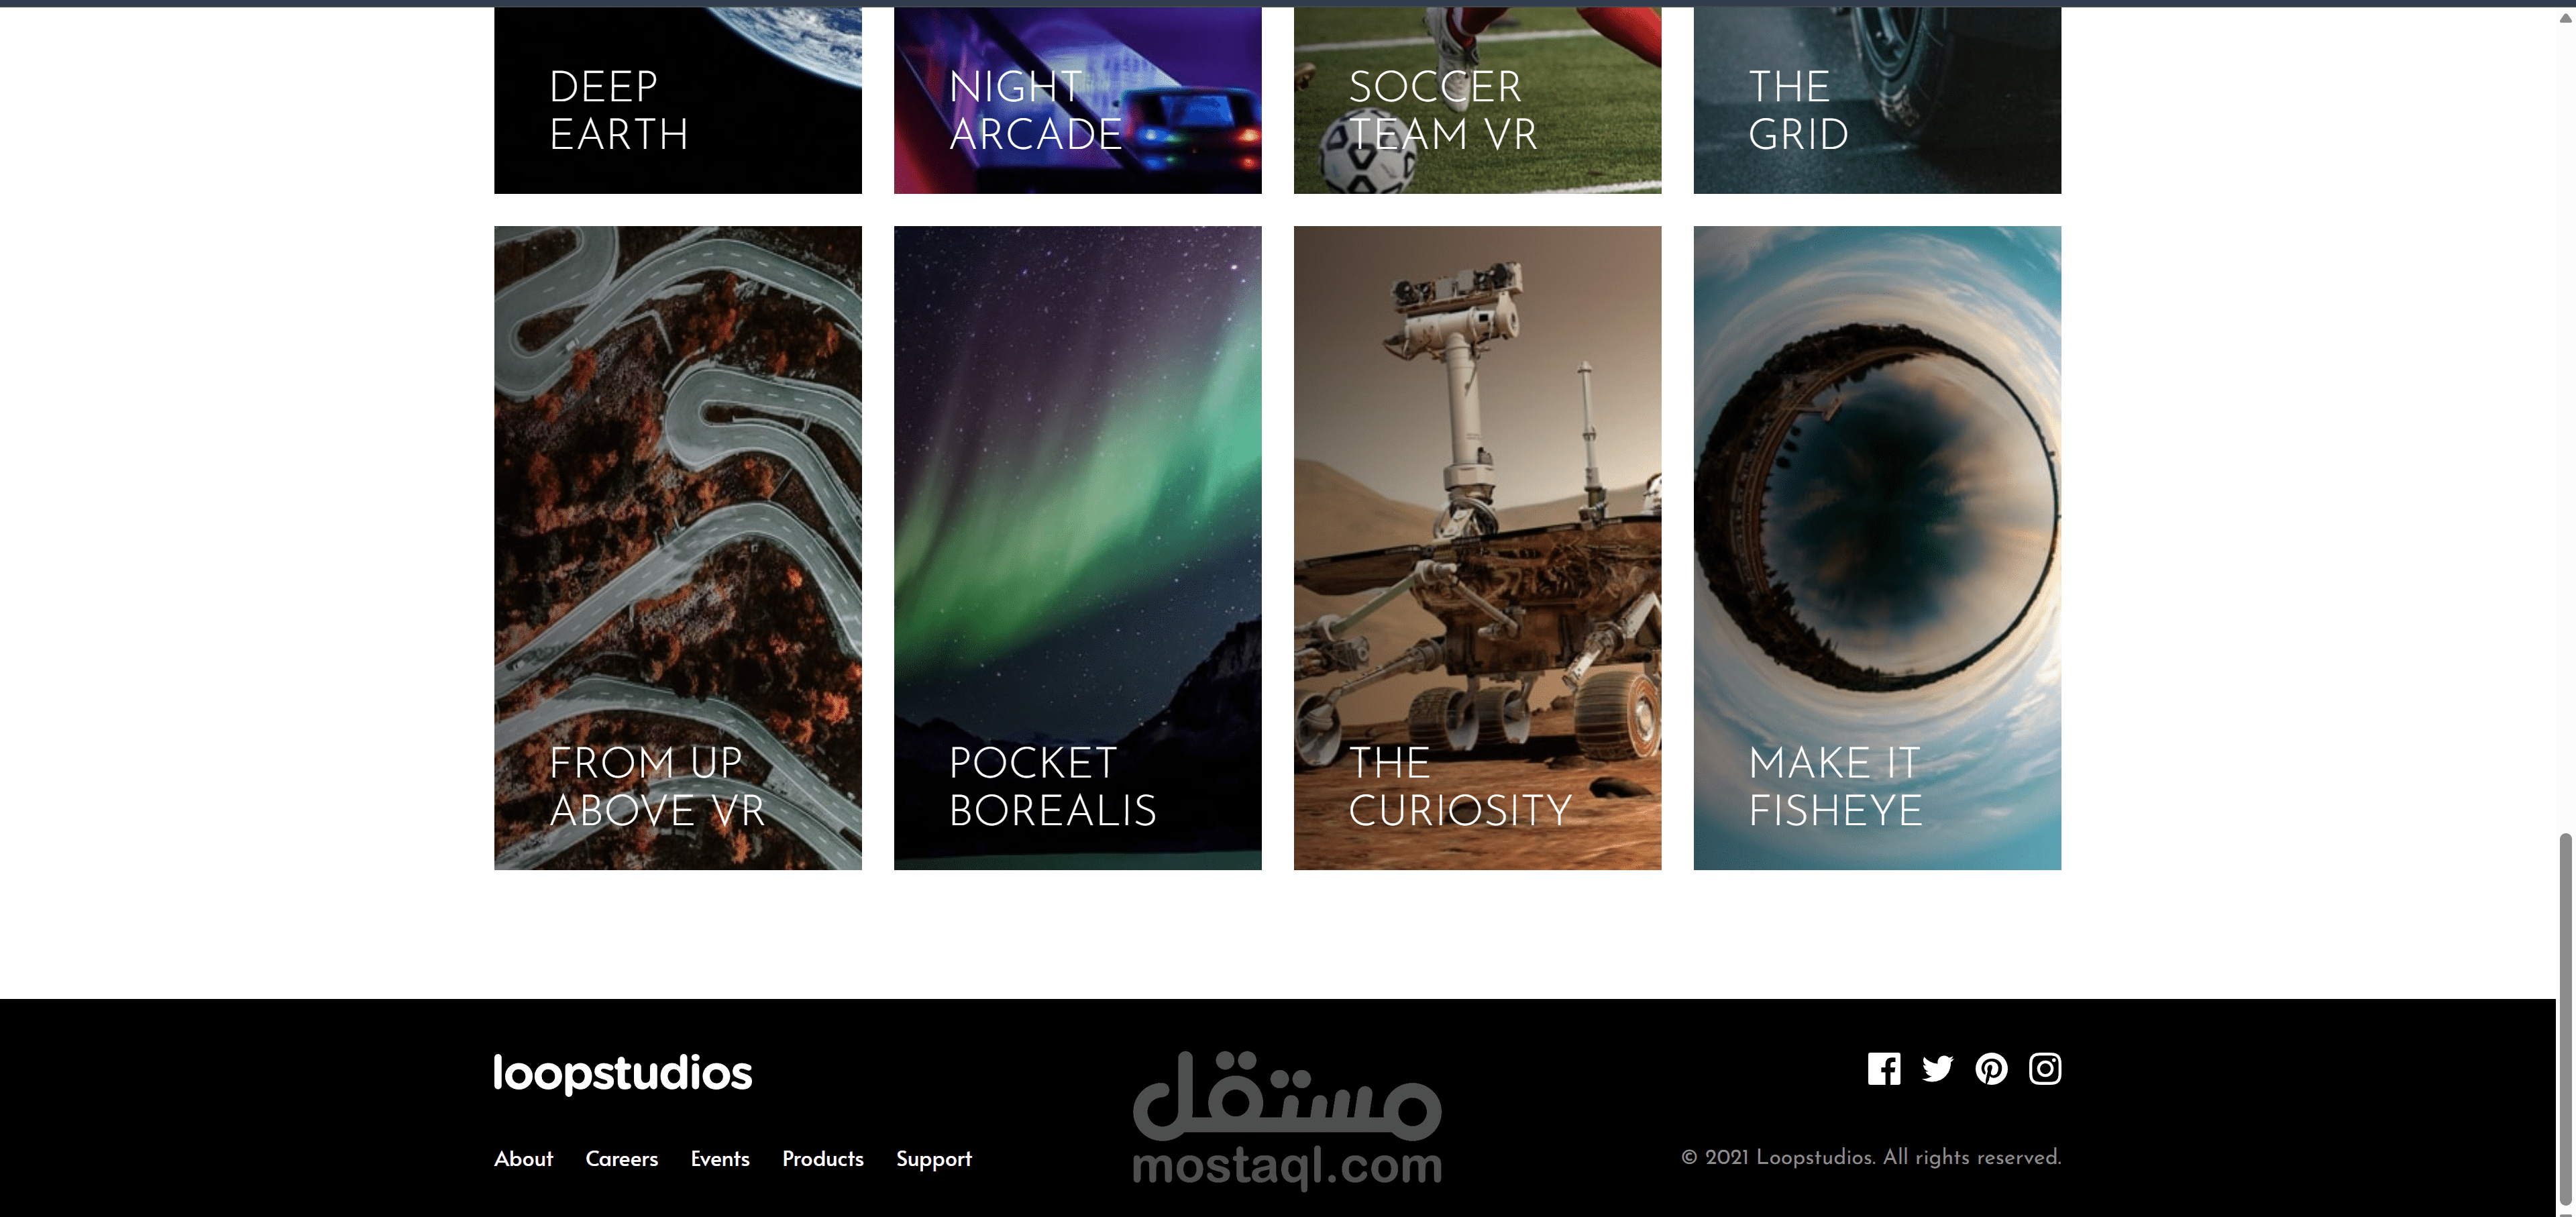Image resolution: width=2576 pixels, height=1217 pixels.
Task: Select the Products footer link
Action: tap(823, 1158)
